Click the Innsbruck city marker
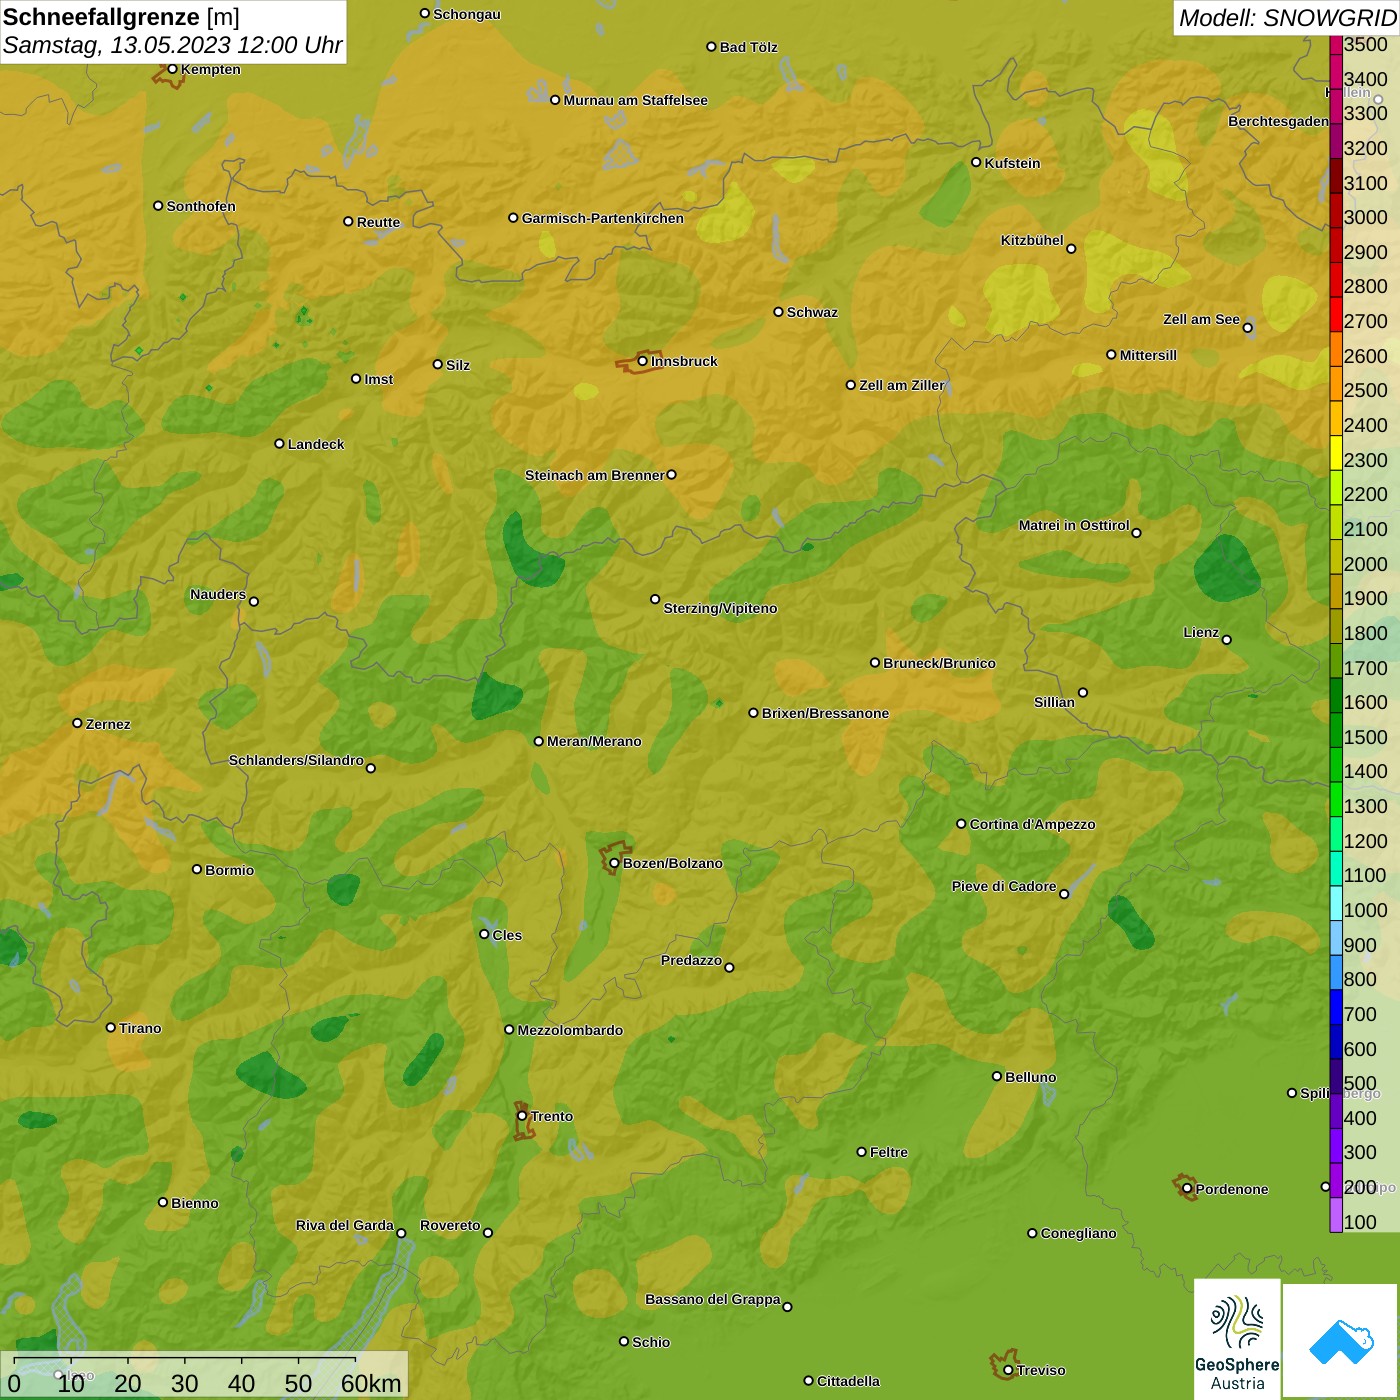 [x=643, y=361]
